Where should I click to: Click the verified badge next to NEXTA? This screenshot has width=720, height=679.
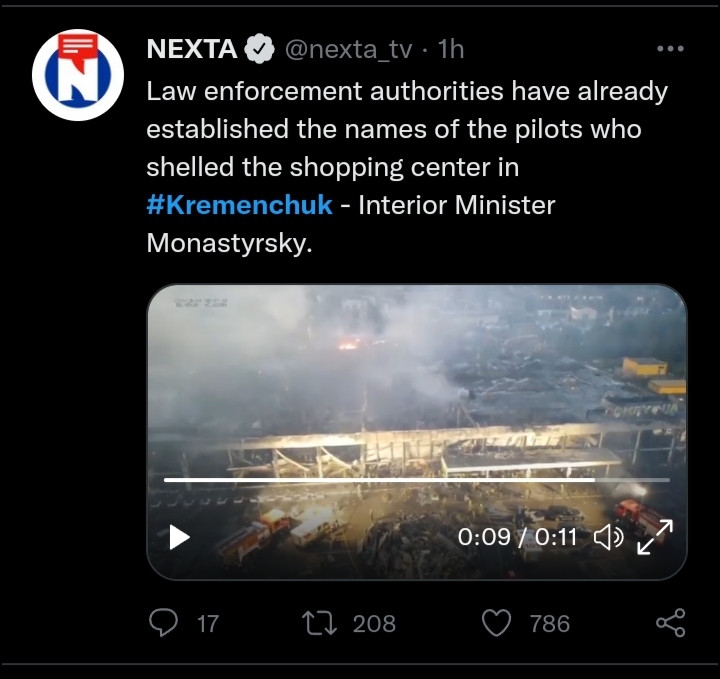tap(261, 49)
